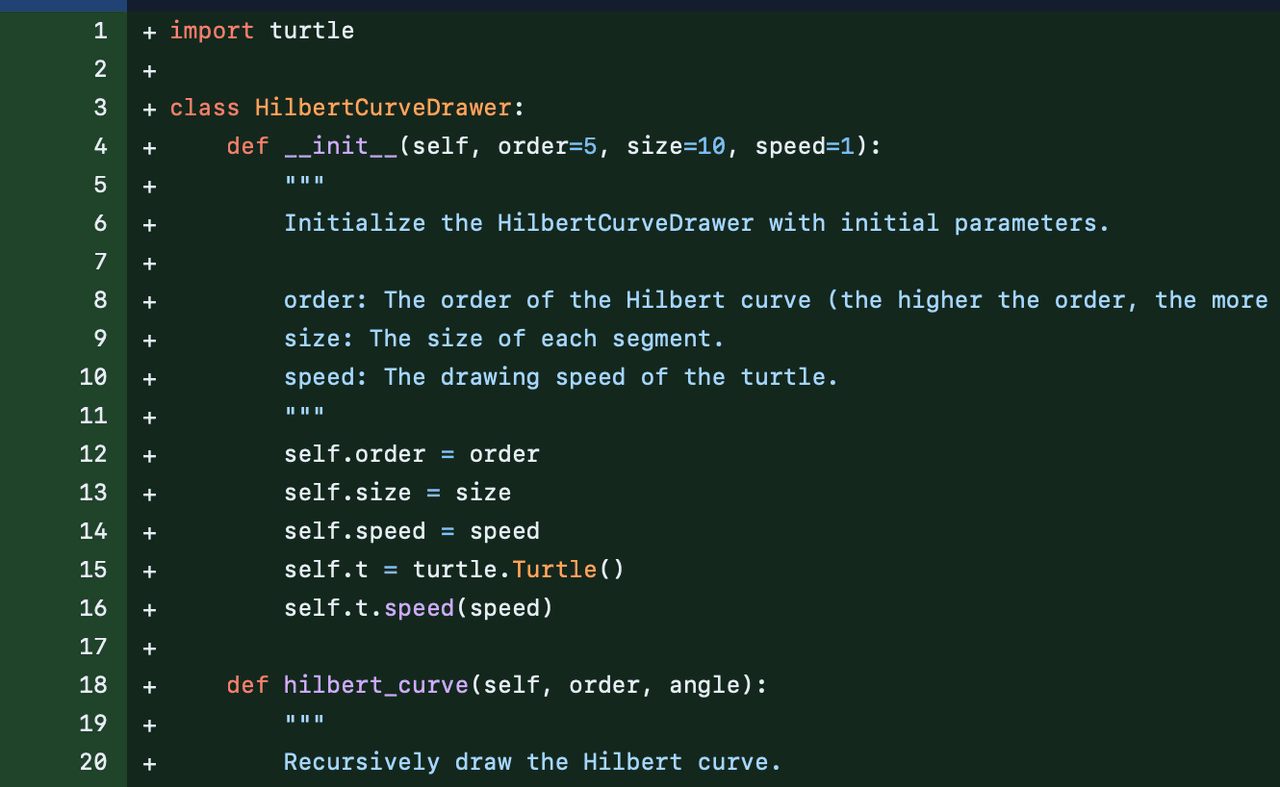This screenshot has height=787, width=1280.
Task: Click the order=5 default value
Action: (x=547, y=146)
